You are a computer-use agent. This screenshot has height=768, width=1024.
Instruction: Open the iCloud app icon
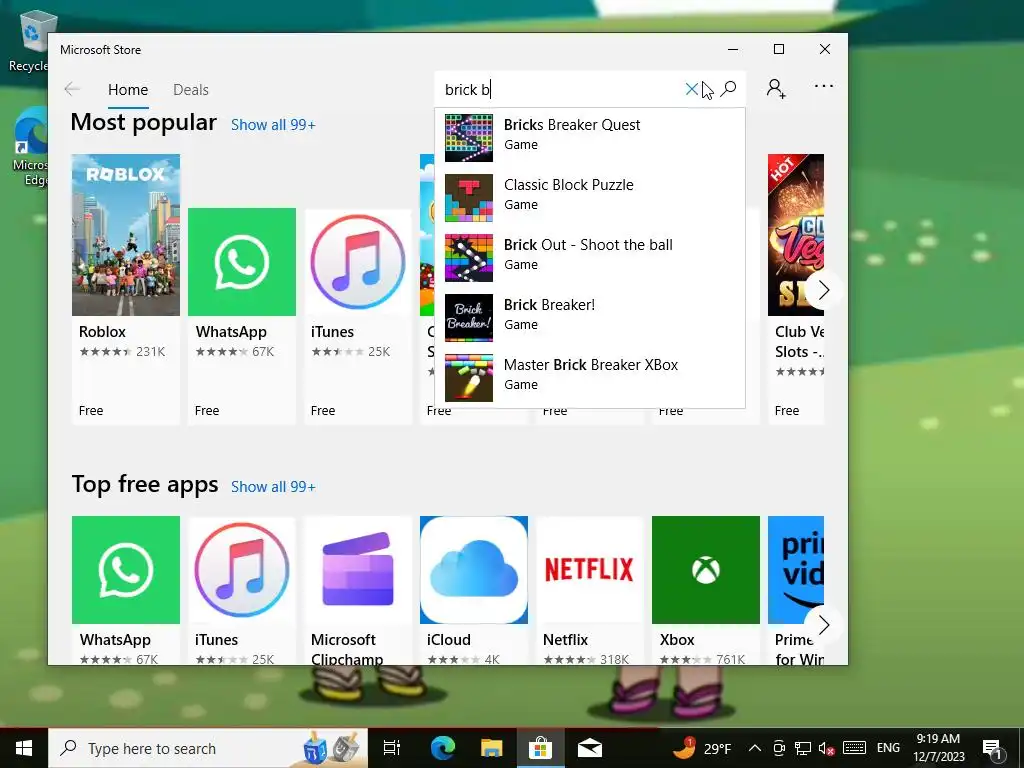(474, 569)
